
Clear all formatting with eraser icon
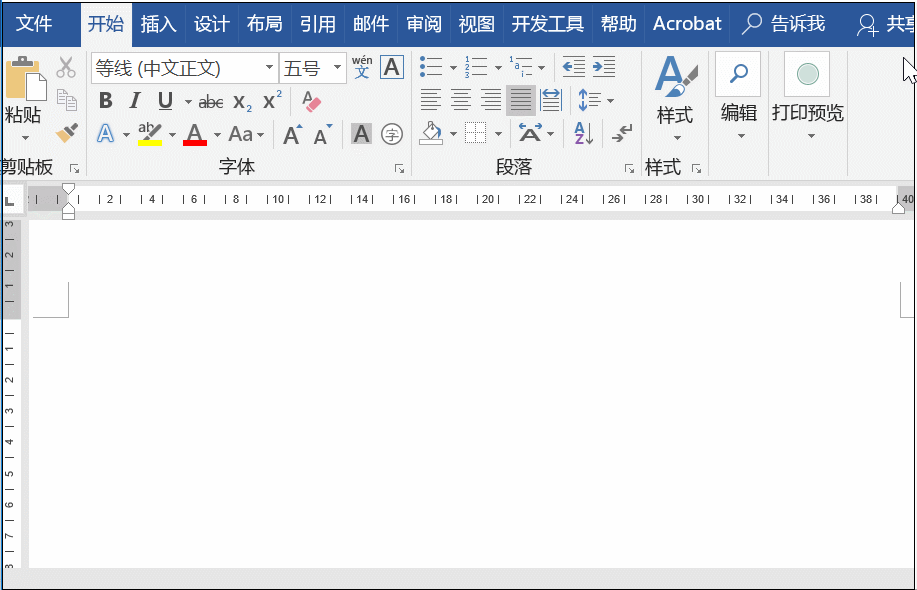tap(311, 101)
